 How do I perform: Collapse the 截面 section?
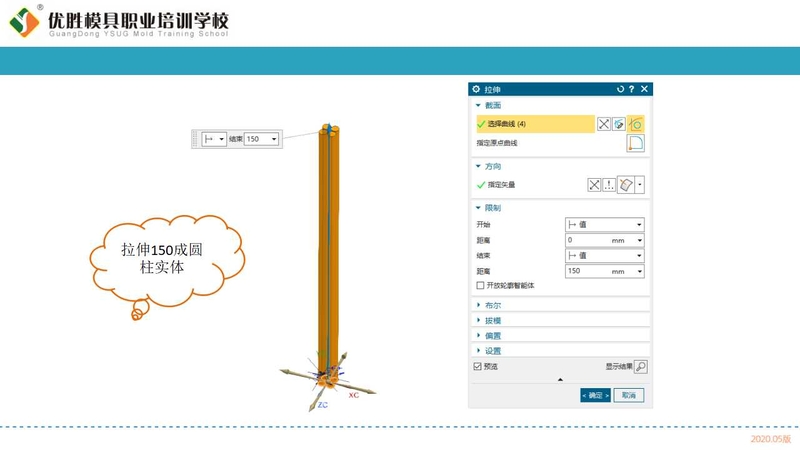(x=478, y=106)
